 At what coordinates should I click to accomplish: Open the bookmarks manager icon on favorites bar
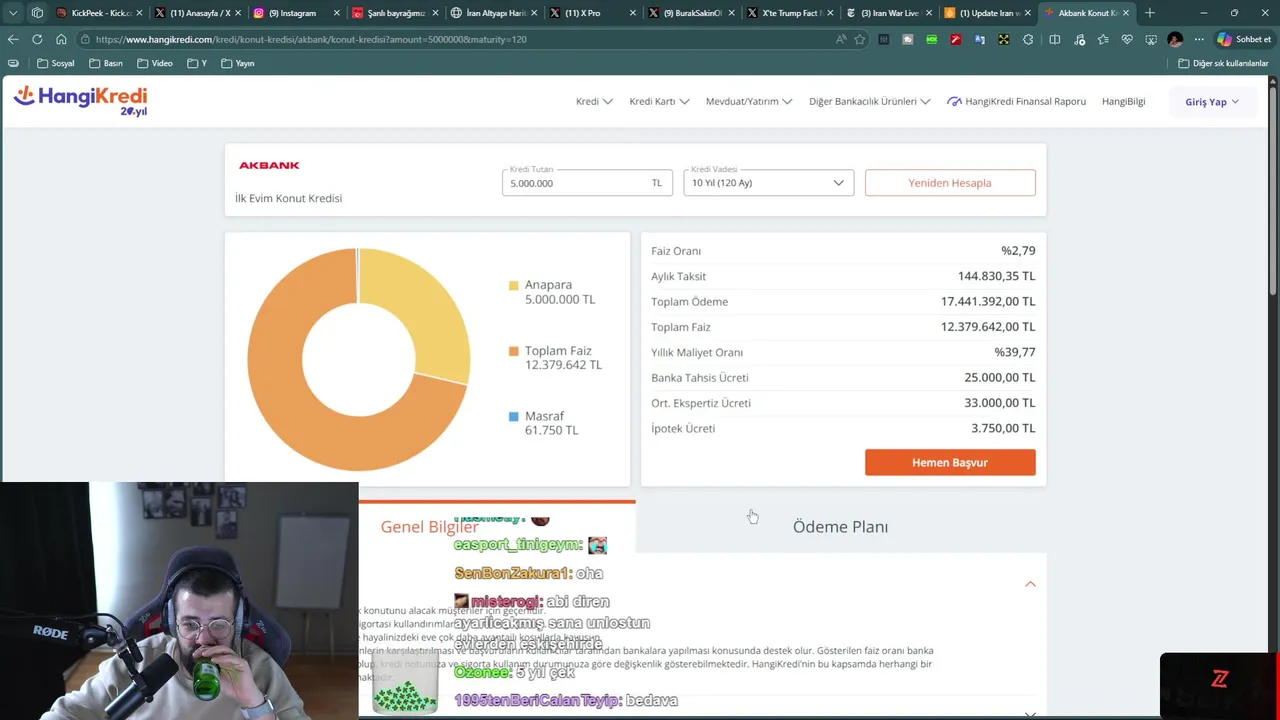click(13, 63)
